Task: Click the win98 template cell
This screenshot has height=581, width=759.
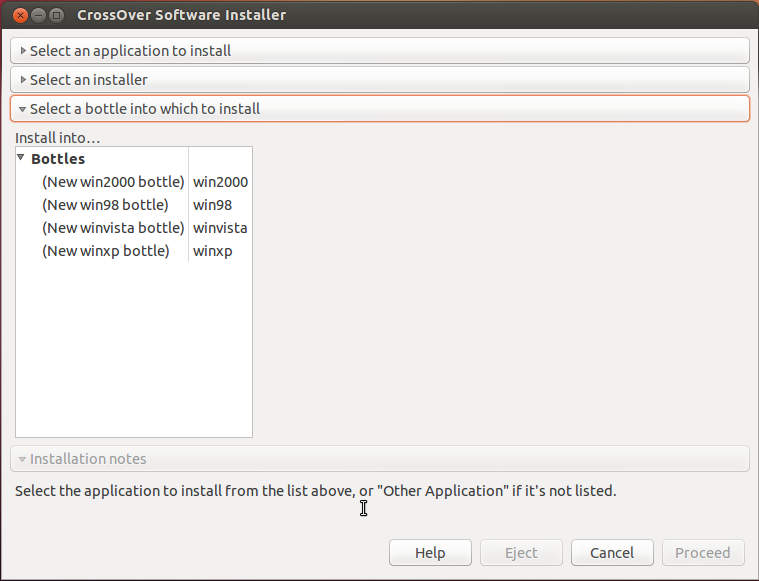Action: [x=213, y=205]
